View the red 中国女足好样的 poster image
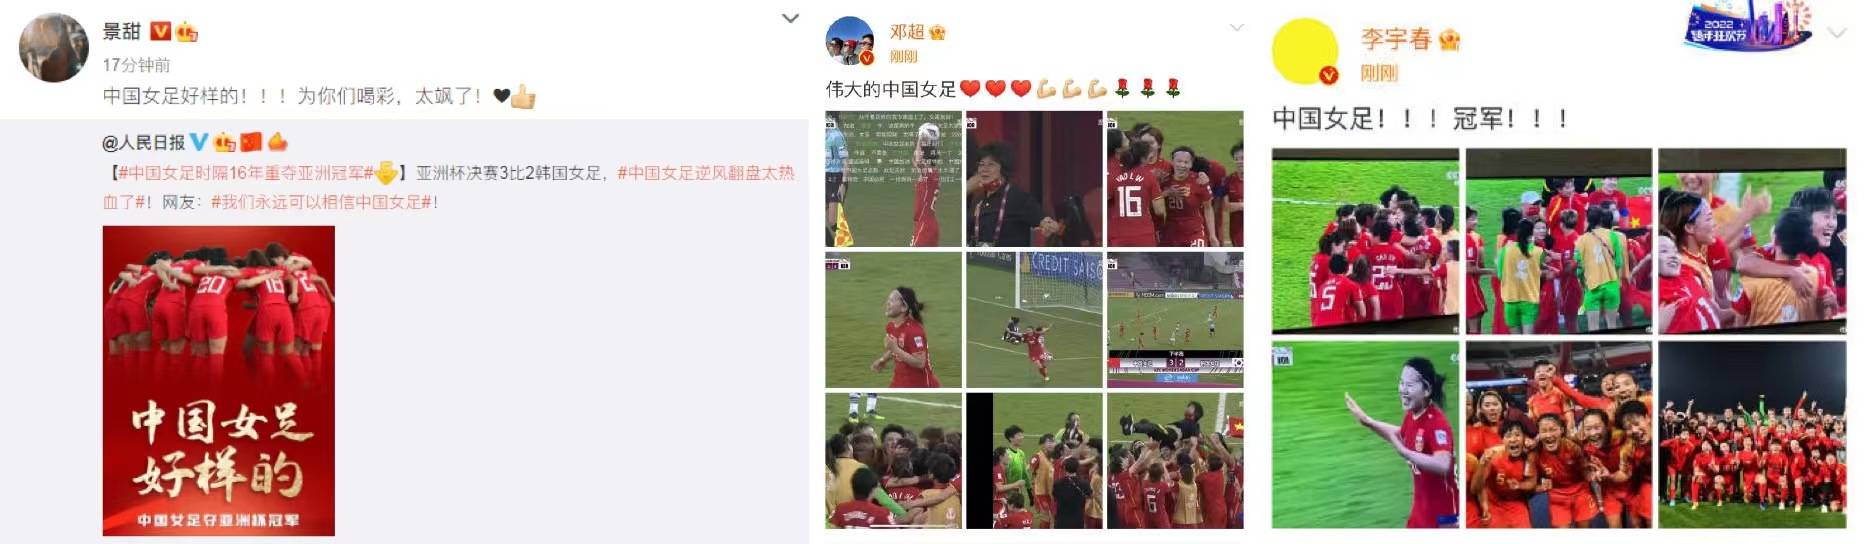Screen dimensions: 1868x544 219,381
